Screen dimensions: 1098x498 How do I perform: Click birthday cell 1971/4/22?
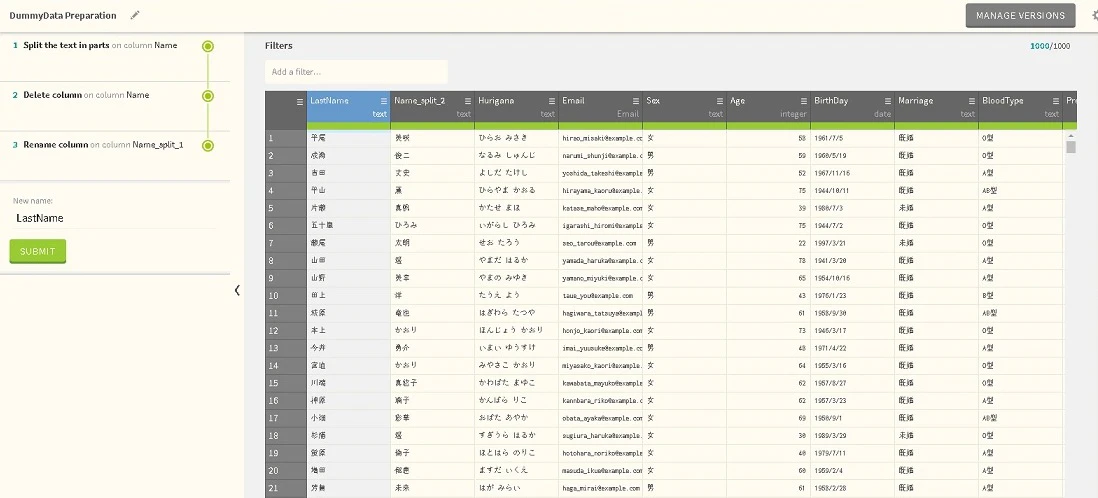852,348
